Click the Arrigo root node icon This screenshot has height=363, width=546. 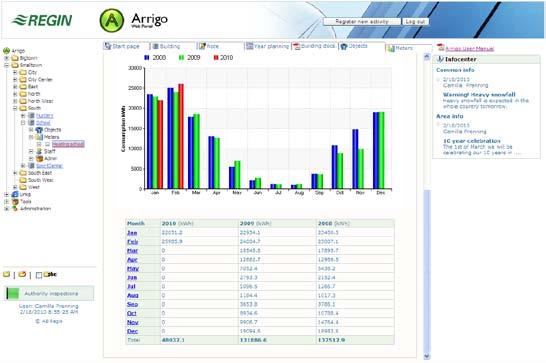(x=6, y=51)
